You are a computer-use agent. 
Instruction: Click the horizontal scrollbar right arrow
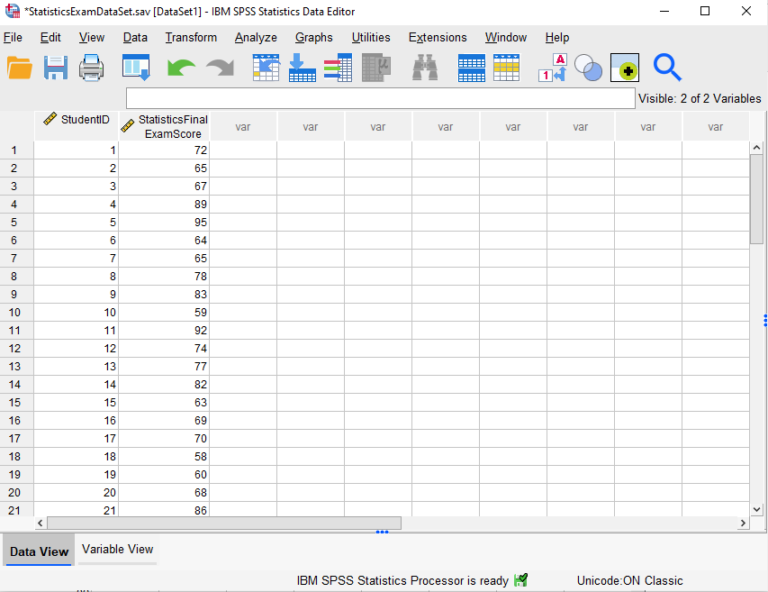point(743,523)
